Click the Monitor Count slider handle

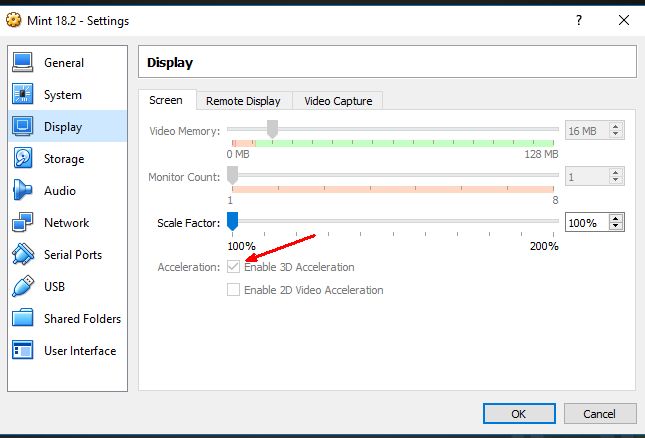(232, 175)
